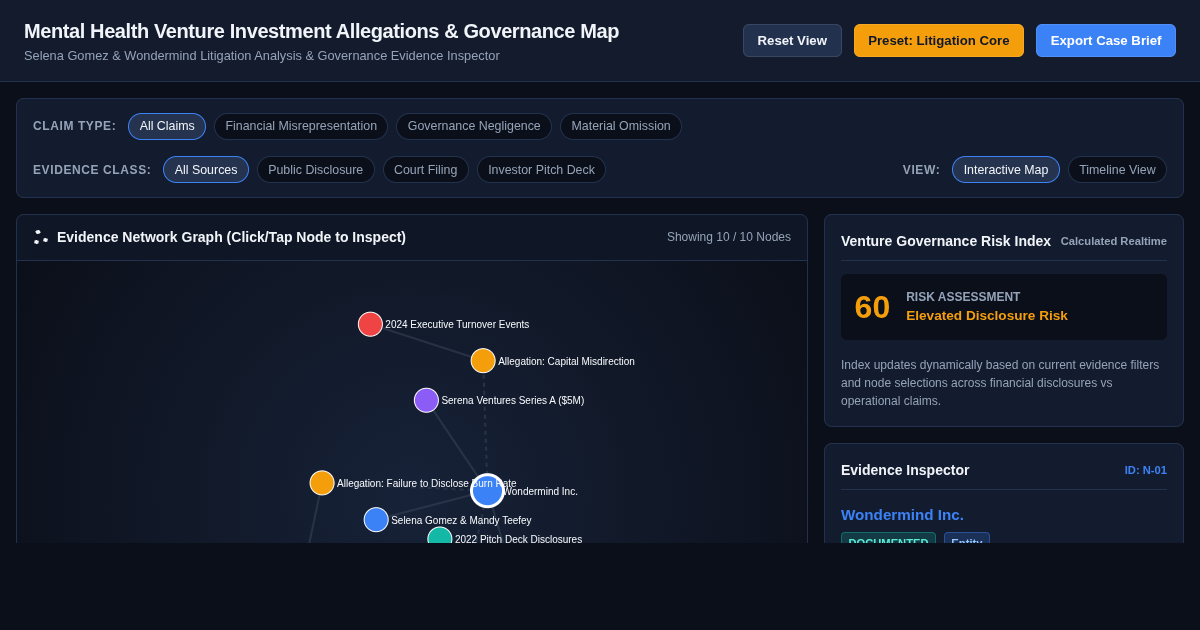The width and height of the screenshot is (1200, 630).
Task: Filter evidence by Court Filing
Action: pyautogui.click(x=426, y=170)
